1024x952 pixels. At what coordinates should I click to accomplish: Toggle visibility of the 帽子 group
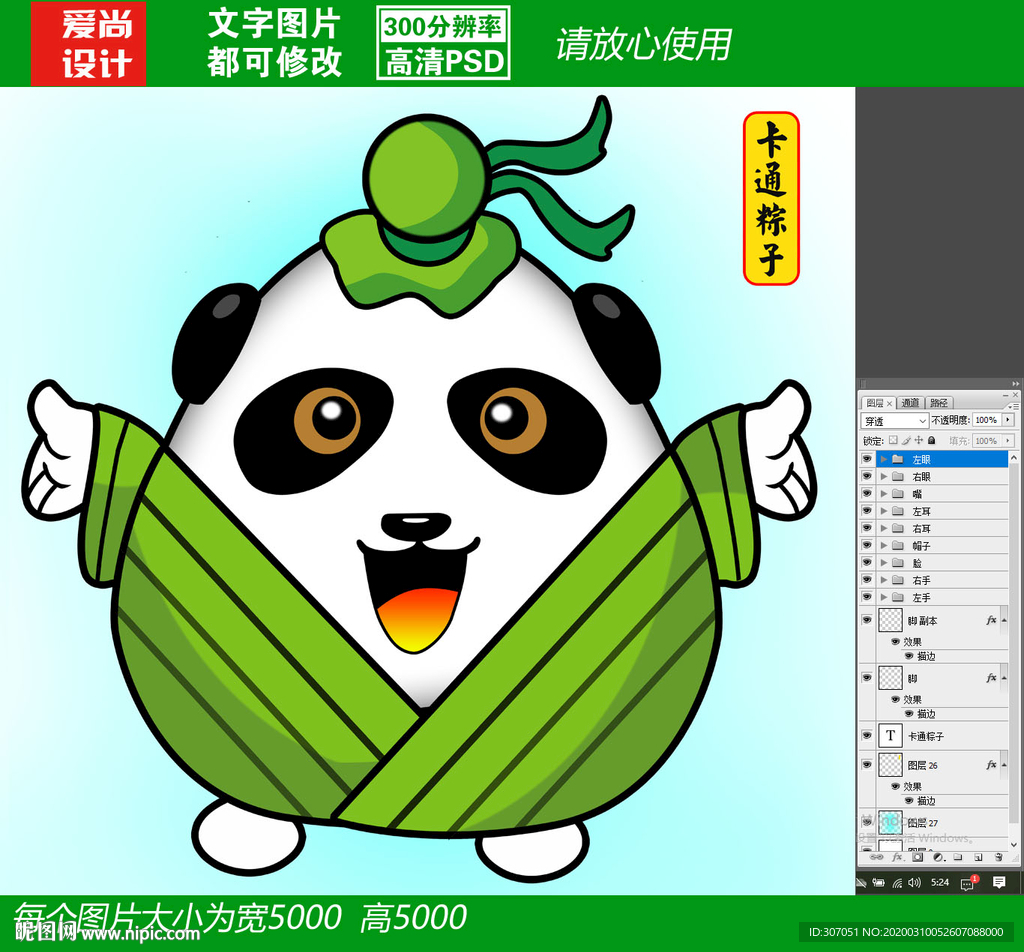[x=866, y=545]
